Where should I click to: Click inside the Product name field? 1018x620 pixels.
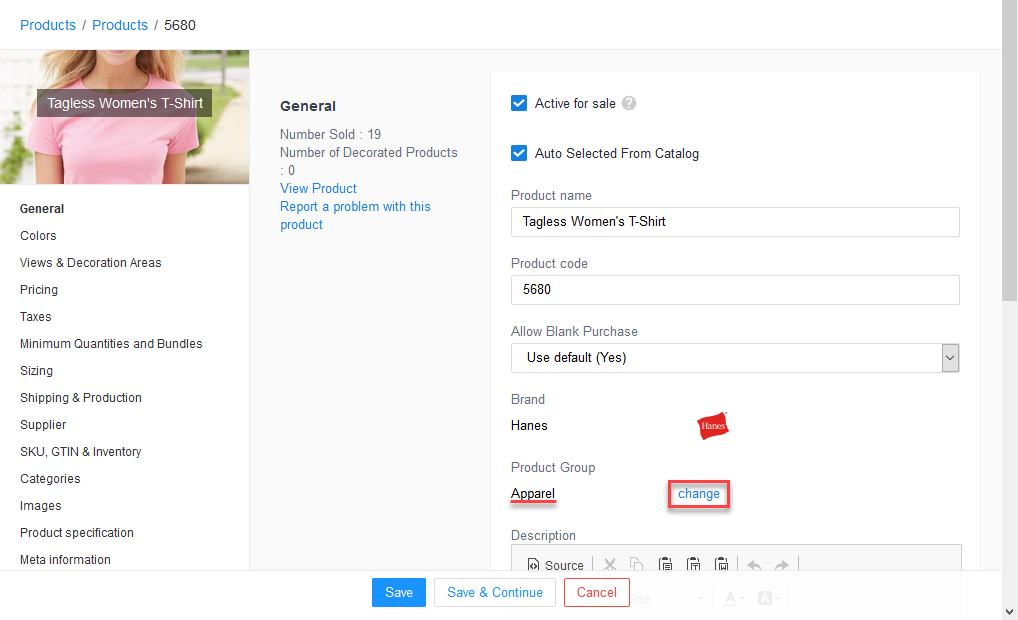point(735,221)
